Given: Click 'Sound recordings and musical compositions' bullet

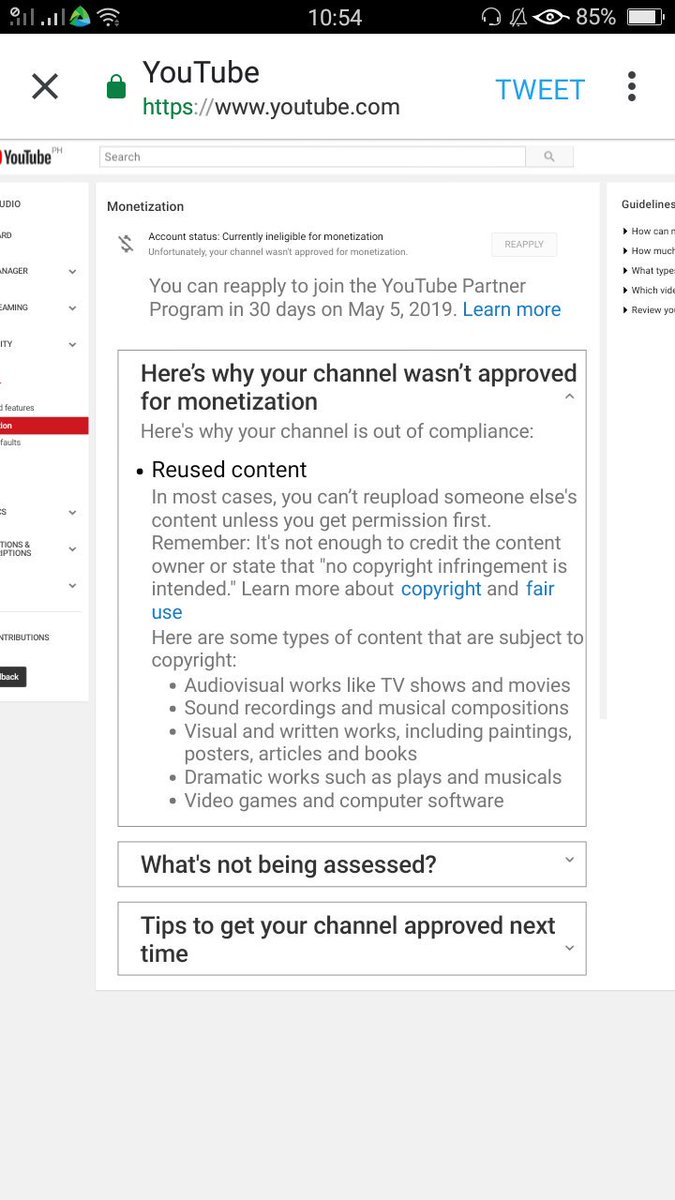Looking at the screenshot, I should 376,708.
